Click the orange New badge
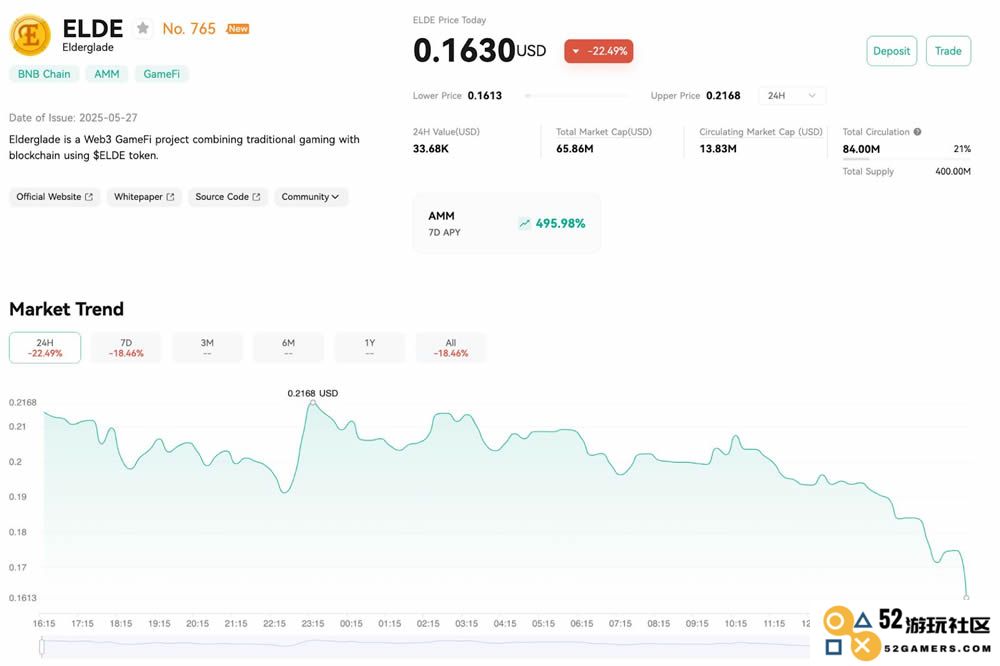The width and height of the screenshot is (1000, 666). click(x=238, y=29)
